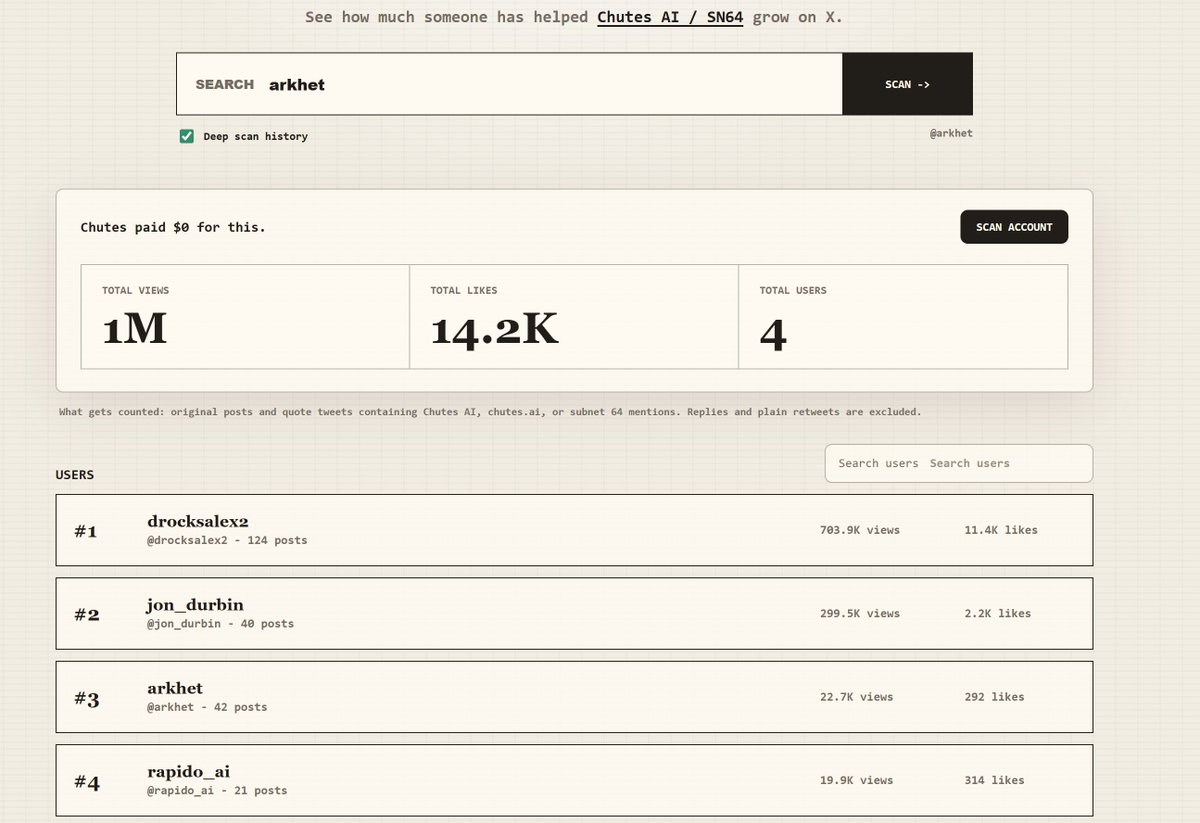This screenshot has width=1200, height=823.
Task: Select the TOTAL VIEWS 1M stat card
Action: (x=245, y=317)
